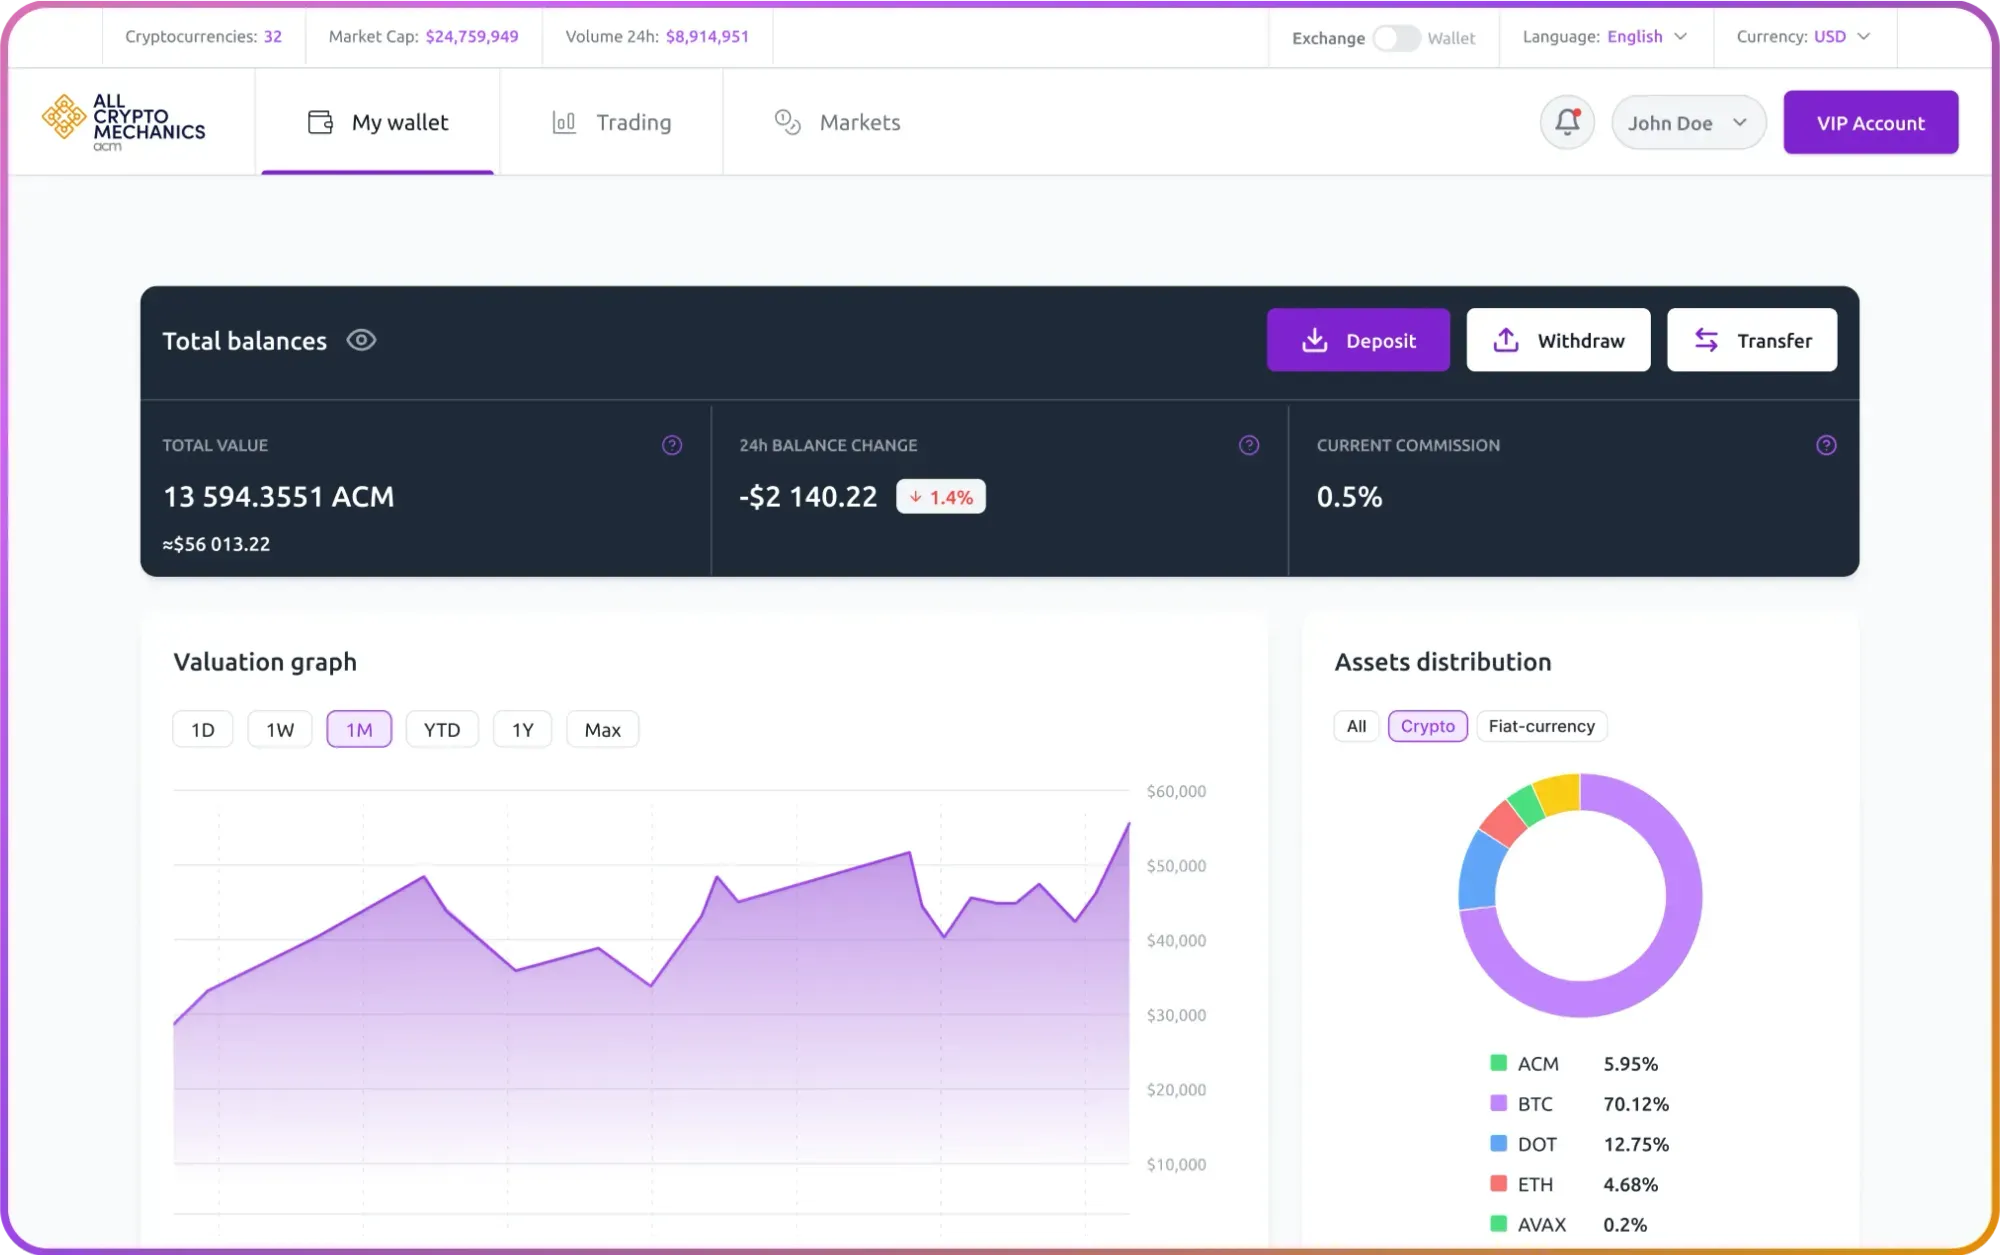
Task: Click the All Crypto Mechanics logo
Action: coord(124,121)
